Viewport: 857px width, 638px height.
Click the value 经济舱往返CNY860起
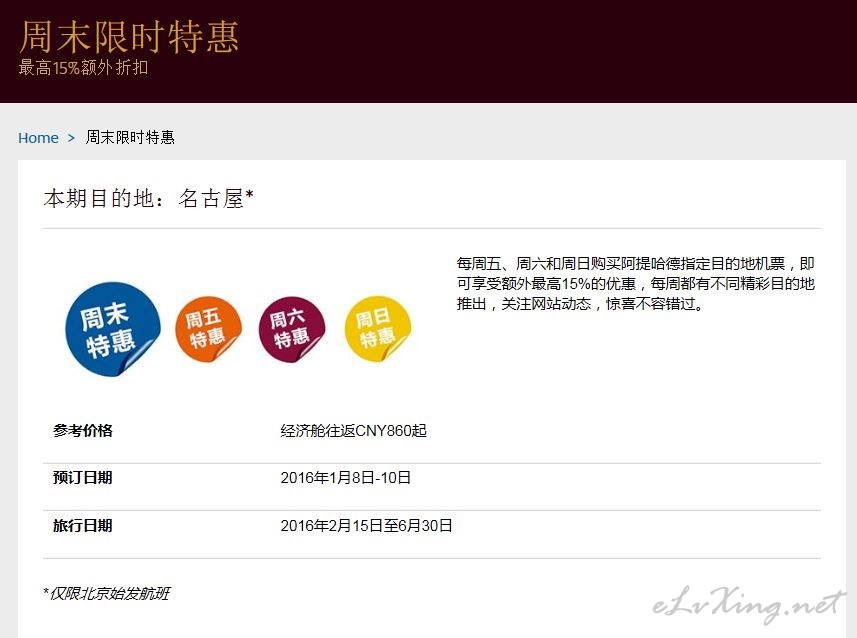point(354,431)
